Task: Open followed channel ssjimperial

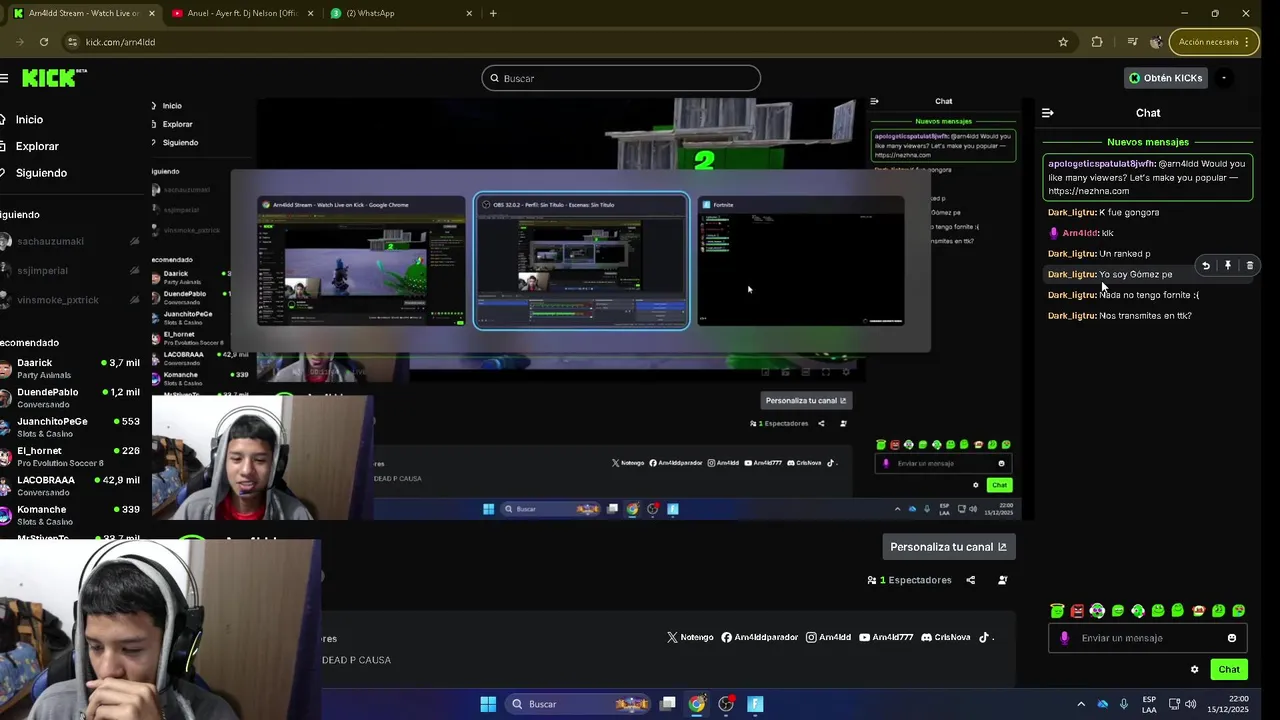Action: tap(72, 270)
